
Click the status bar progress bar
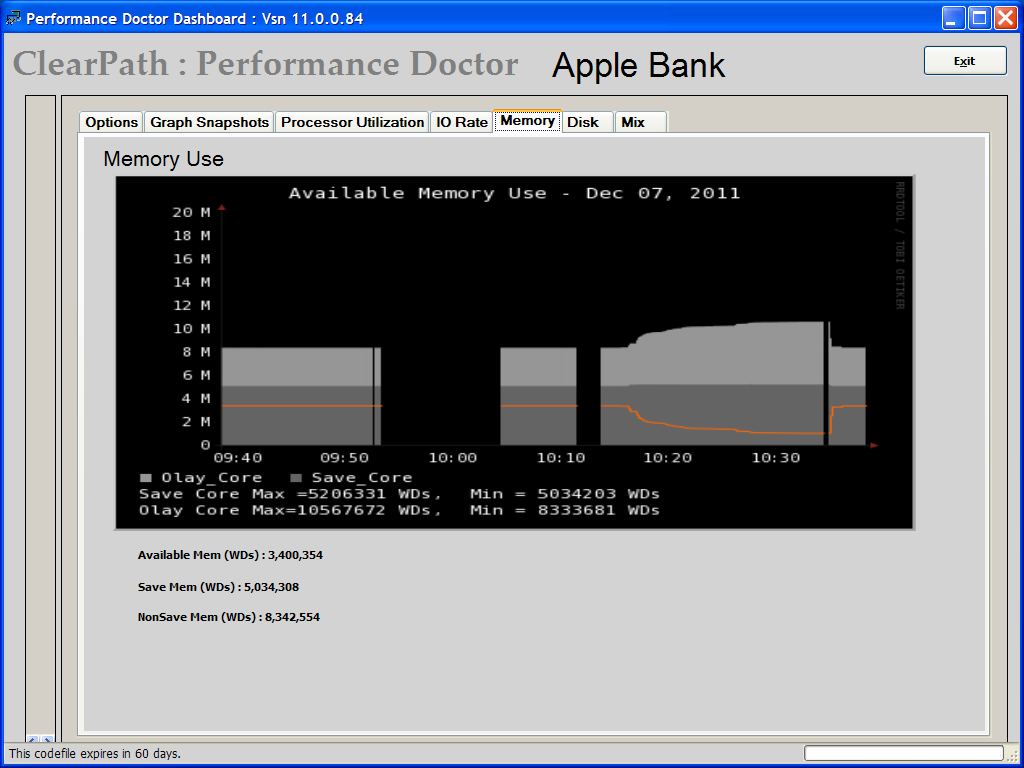tap(903, 753)
